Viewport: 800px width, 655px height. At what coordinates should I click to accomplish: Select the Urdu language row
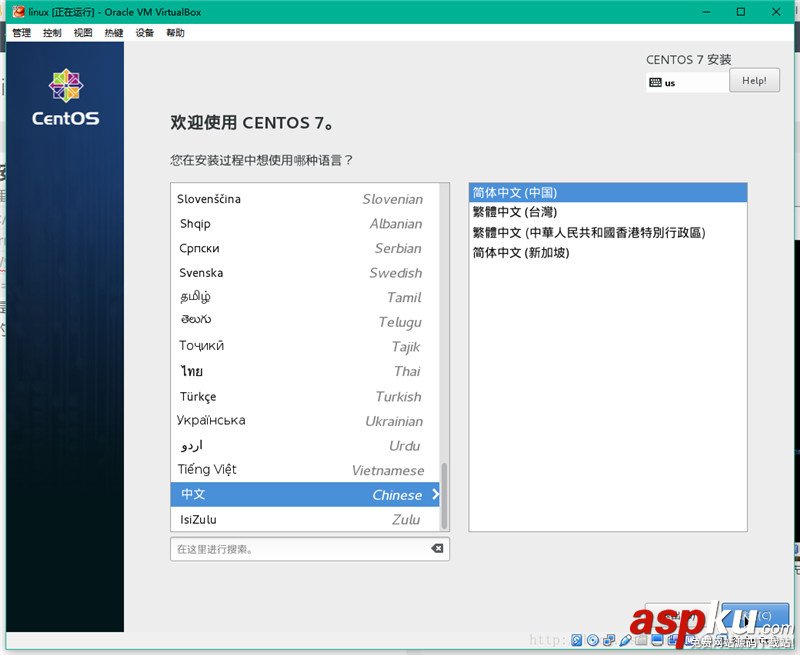pos(305,445)
